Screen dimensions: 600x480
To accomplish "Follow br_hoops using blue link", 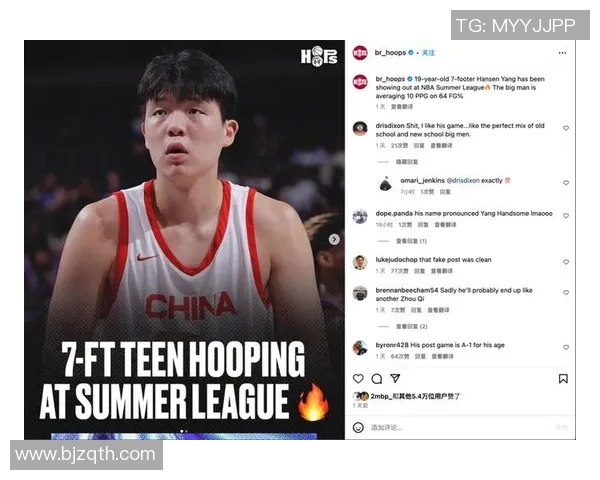I will click(x=428, y=53).
